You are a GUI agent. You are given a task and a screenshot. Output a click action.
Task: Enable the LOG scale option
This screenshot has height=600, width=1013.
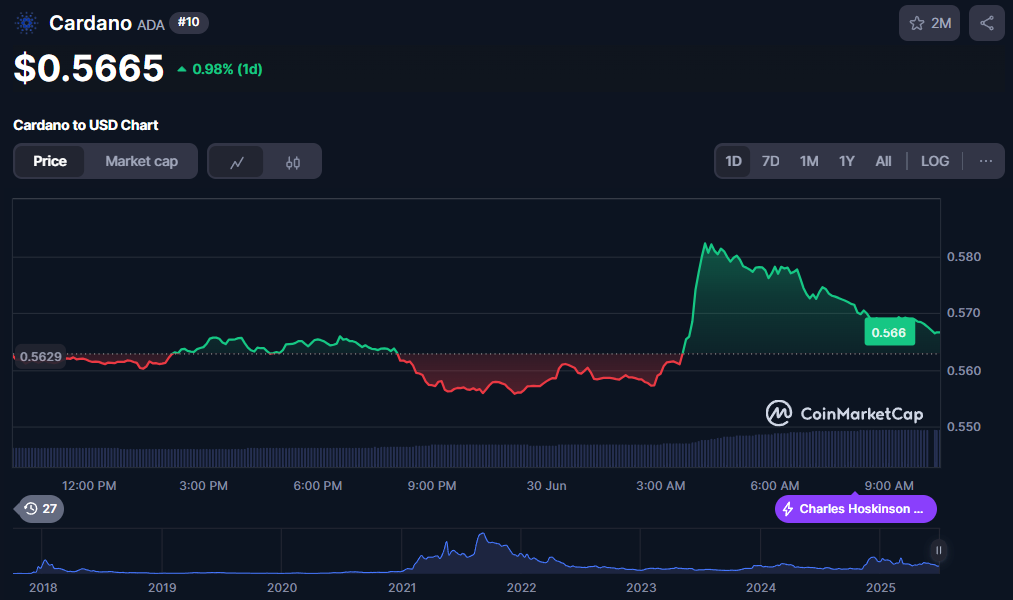point(934,160)
